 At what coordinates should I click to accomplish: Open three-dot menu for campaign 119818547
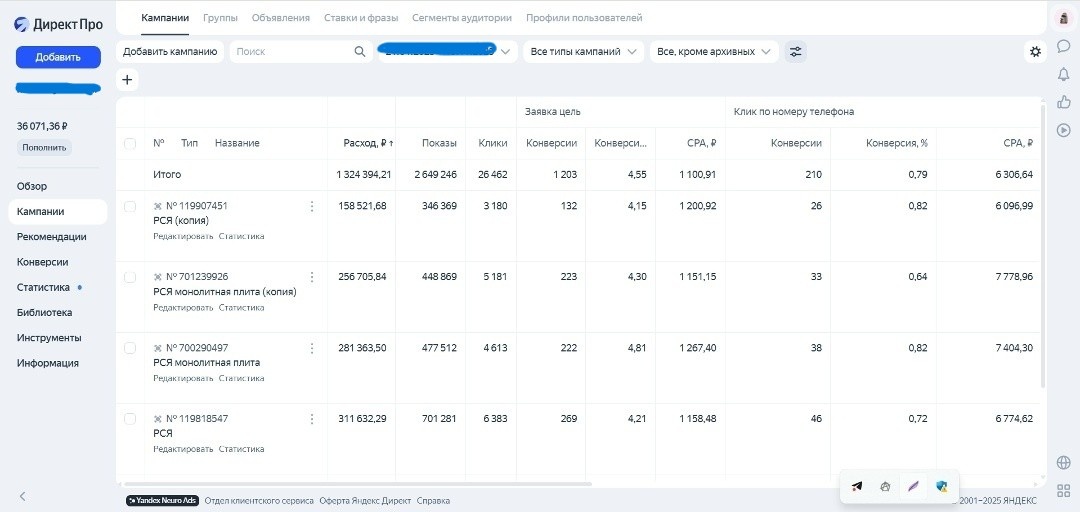312,419
